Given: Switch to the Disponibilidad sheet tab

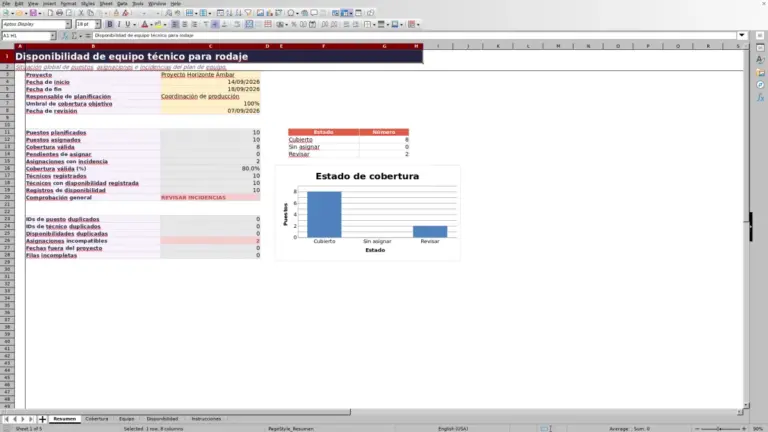Looking at the screenshot, I should coord(162,419).
